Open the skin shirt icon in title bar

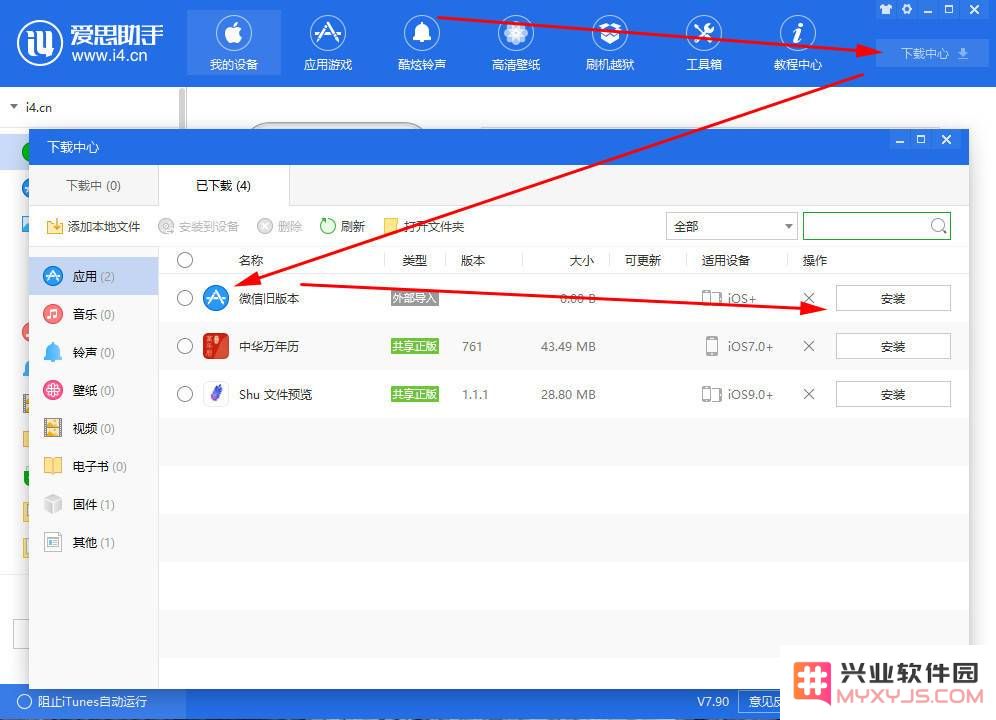885,10
